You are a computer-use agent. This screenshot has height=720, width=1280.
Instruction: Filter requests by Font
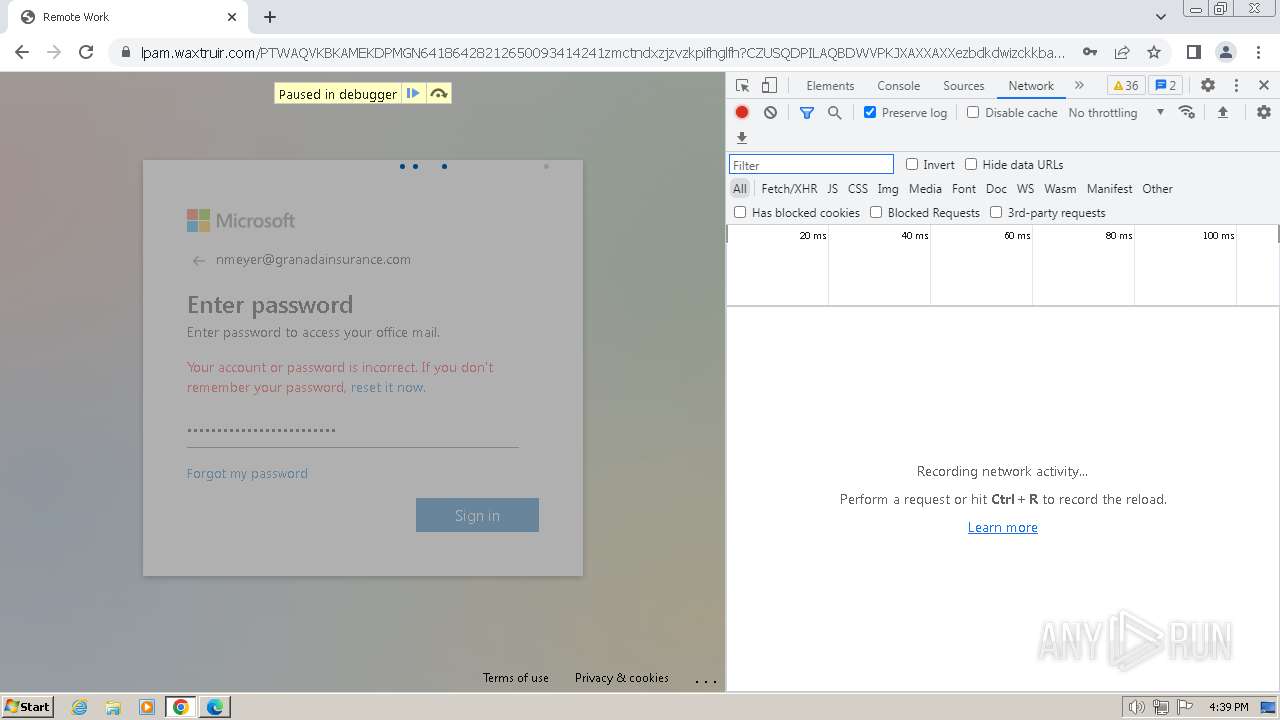point(964,189)
